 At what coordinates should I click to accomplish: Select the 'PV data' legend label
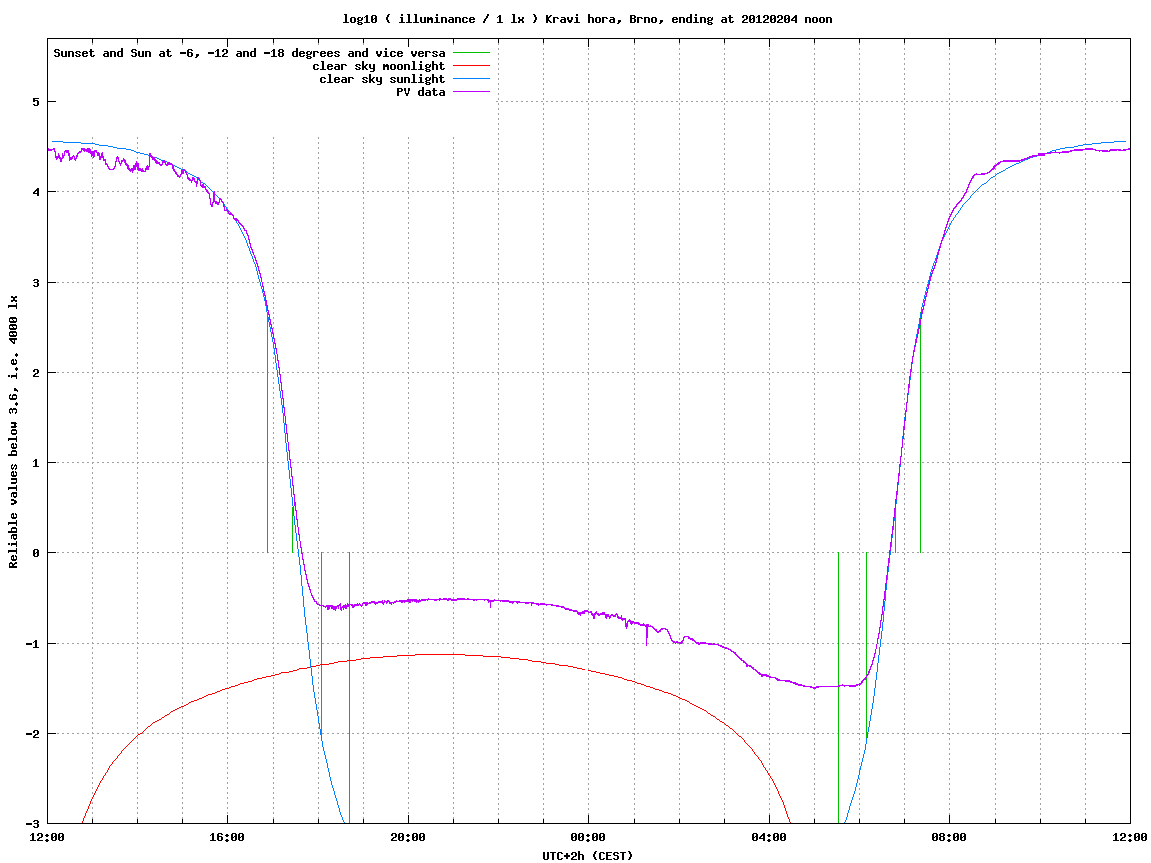[x=421, y=92]
